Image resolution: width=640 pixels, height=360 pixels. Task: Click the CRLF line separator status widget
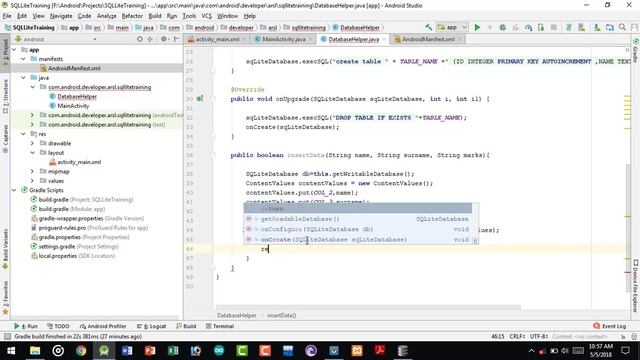coord(517,336)
